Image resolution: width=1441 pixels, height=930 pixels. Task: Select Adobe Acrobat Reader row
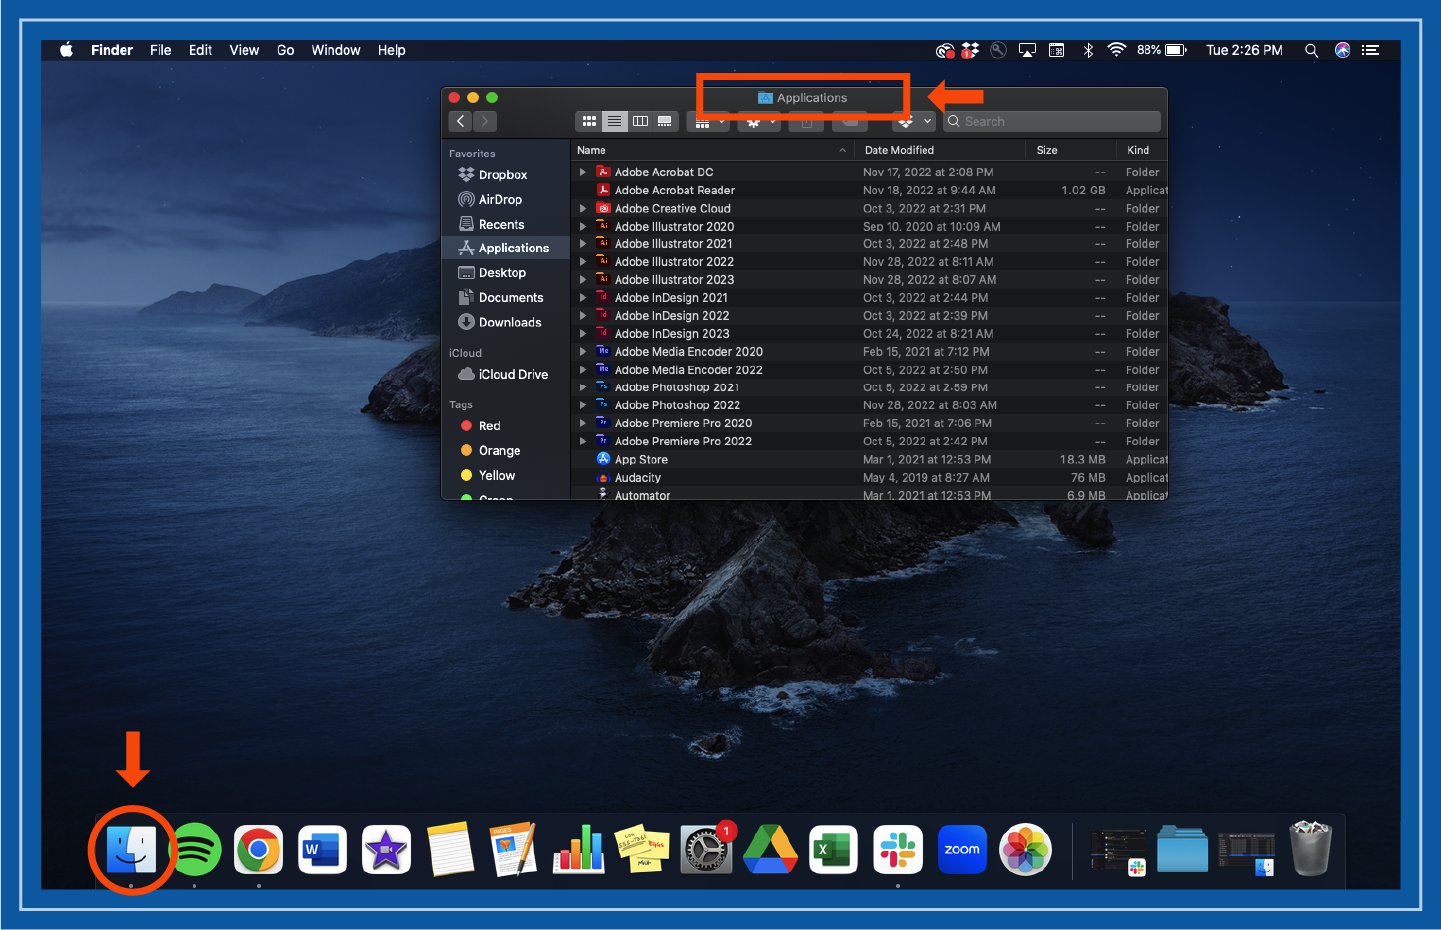click(869, 190)
